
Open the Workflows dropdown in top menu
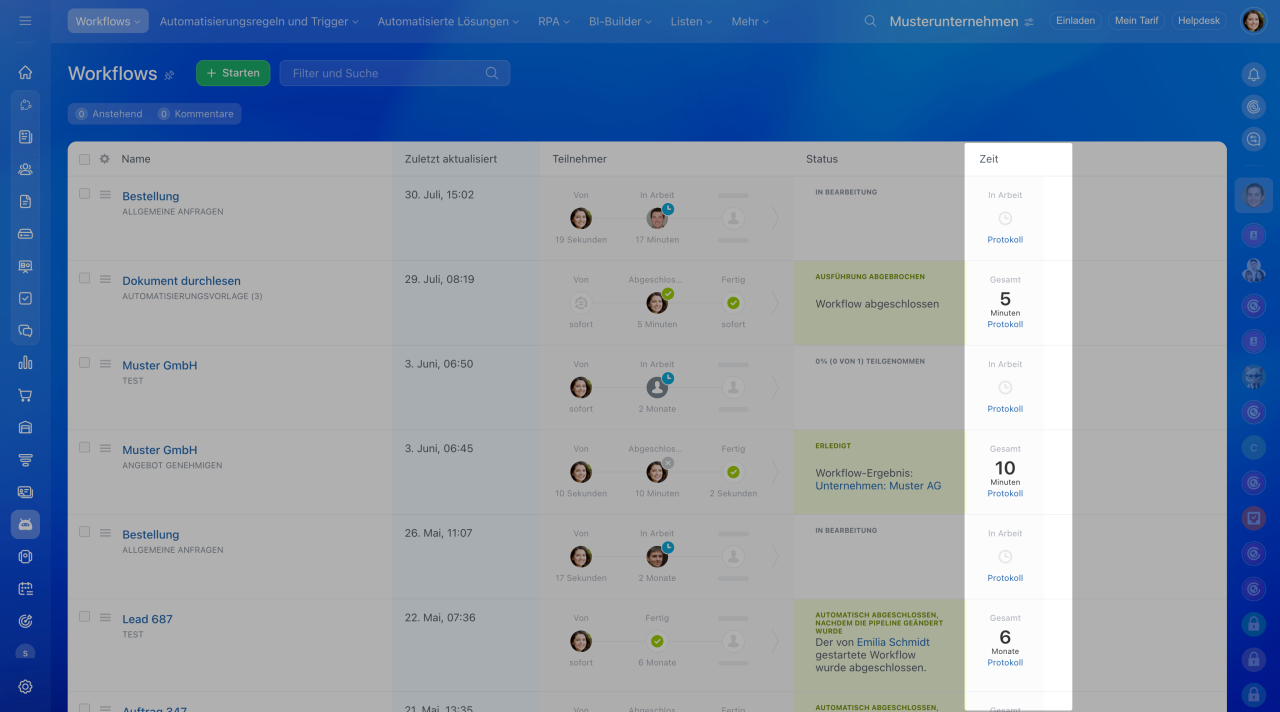click(108, 21)
